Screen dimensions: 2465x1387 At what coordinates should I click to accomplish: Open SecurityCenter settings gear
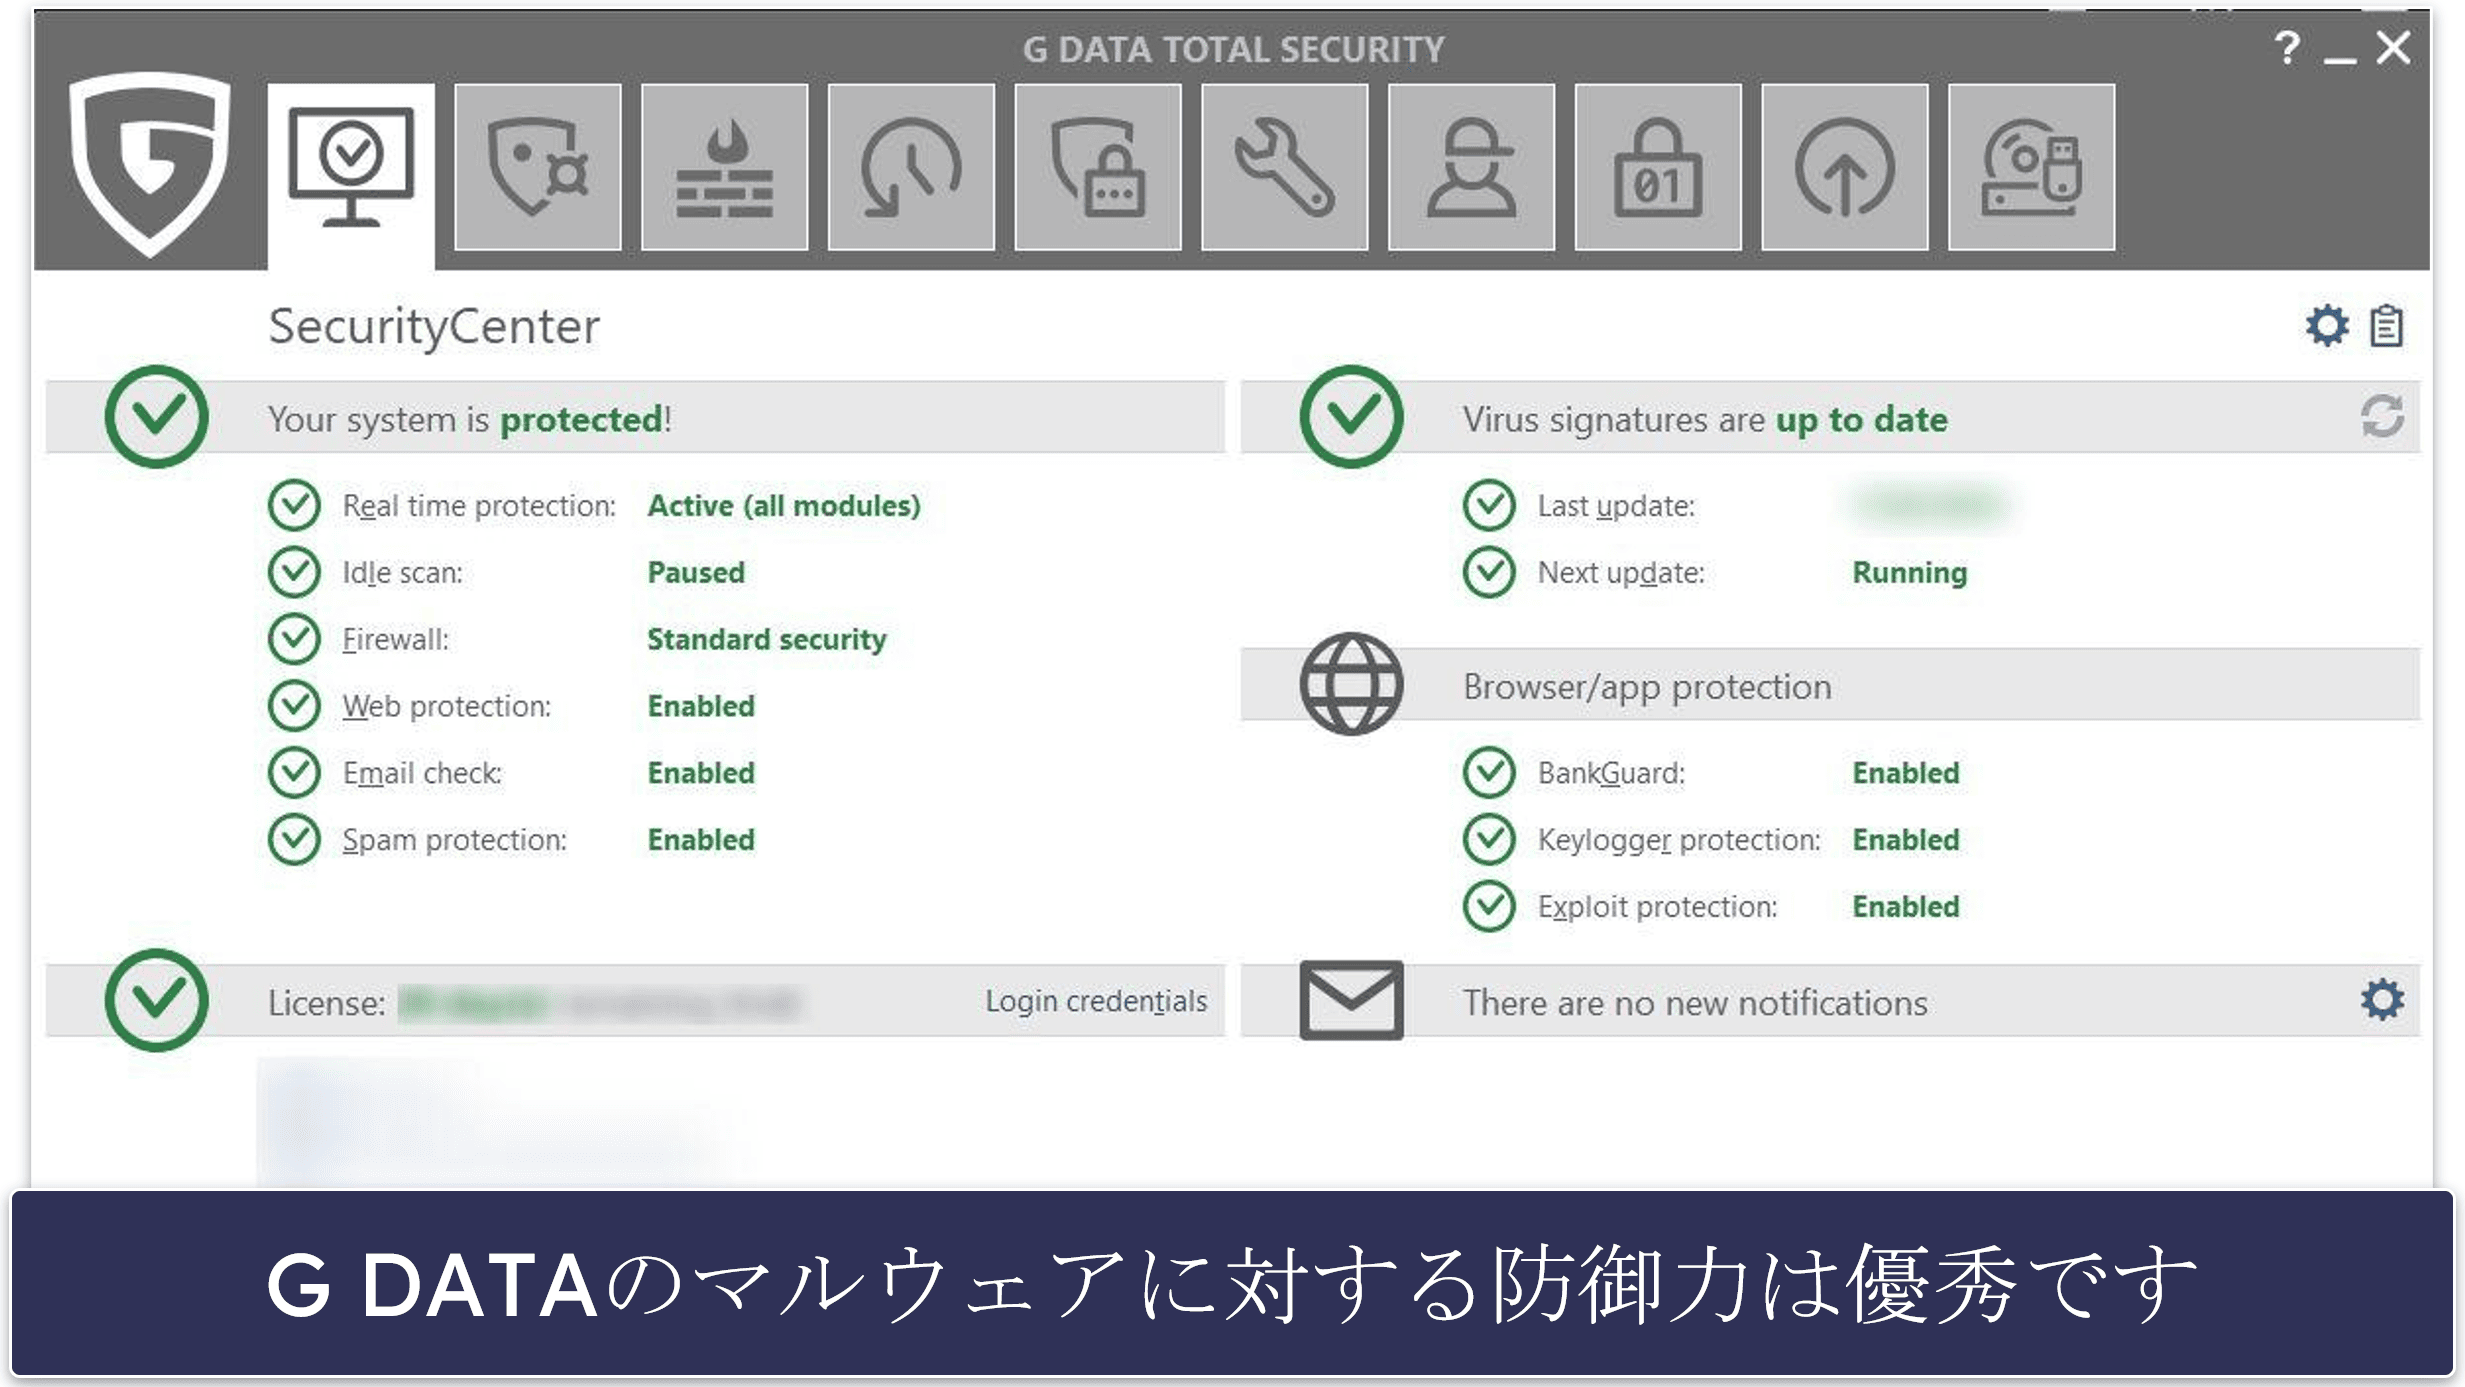[x=2327, y=325]
